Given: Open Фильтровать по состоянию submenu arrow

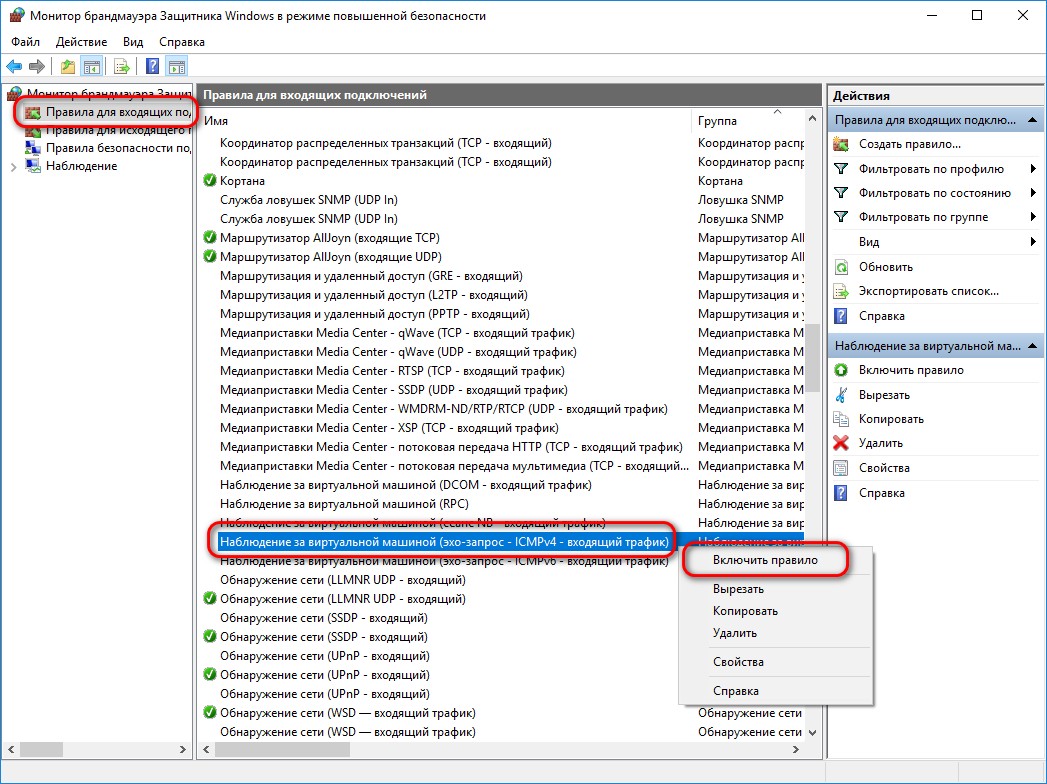Looking at the screenshot, I should [1034, 193].
